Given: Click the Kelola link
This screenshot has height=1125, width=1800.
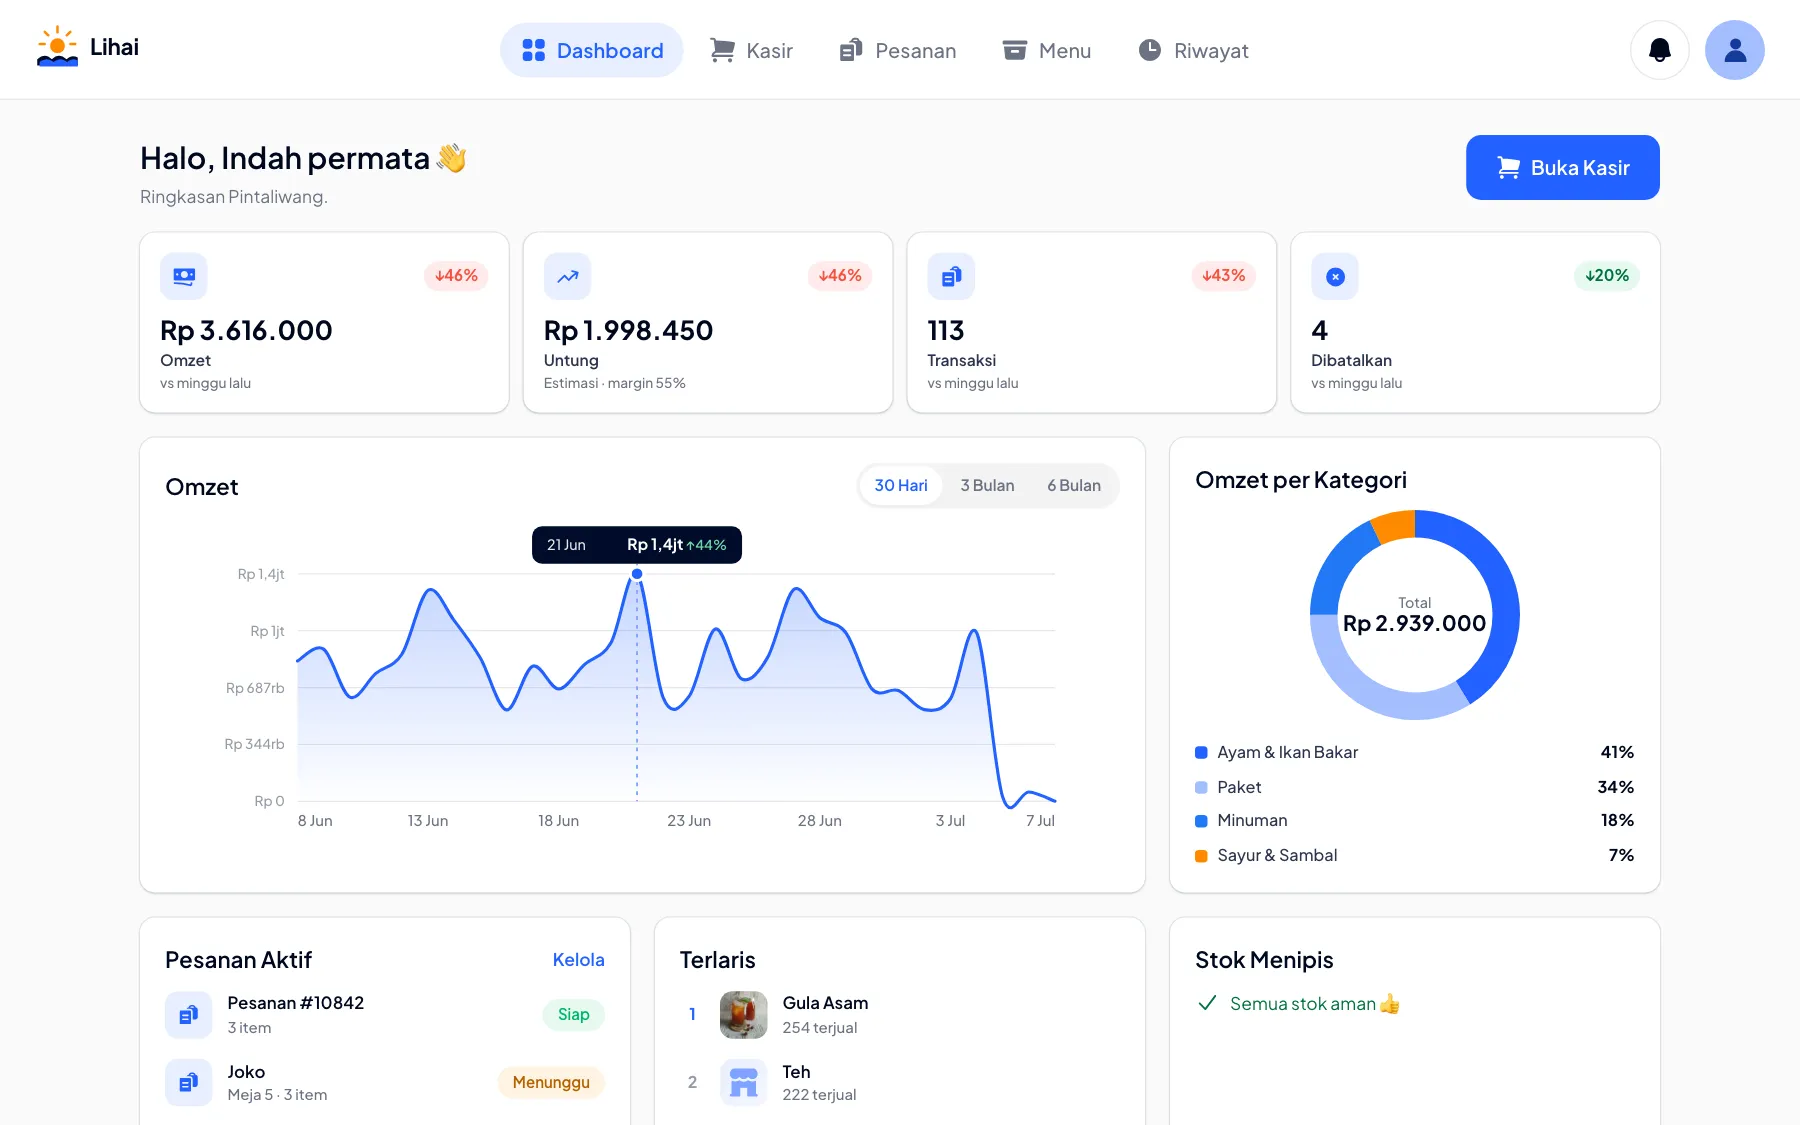Looking at the screenshot, I should click(x=578, y=960).
